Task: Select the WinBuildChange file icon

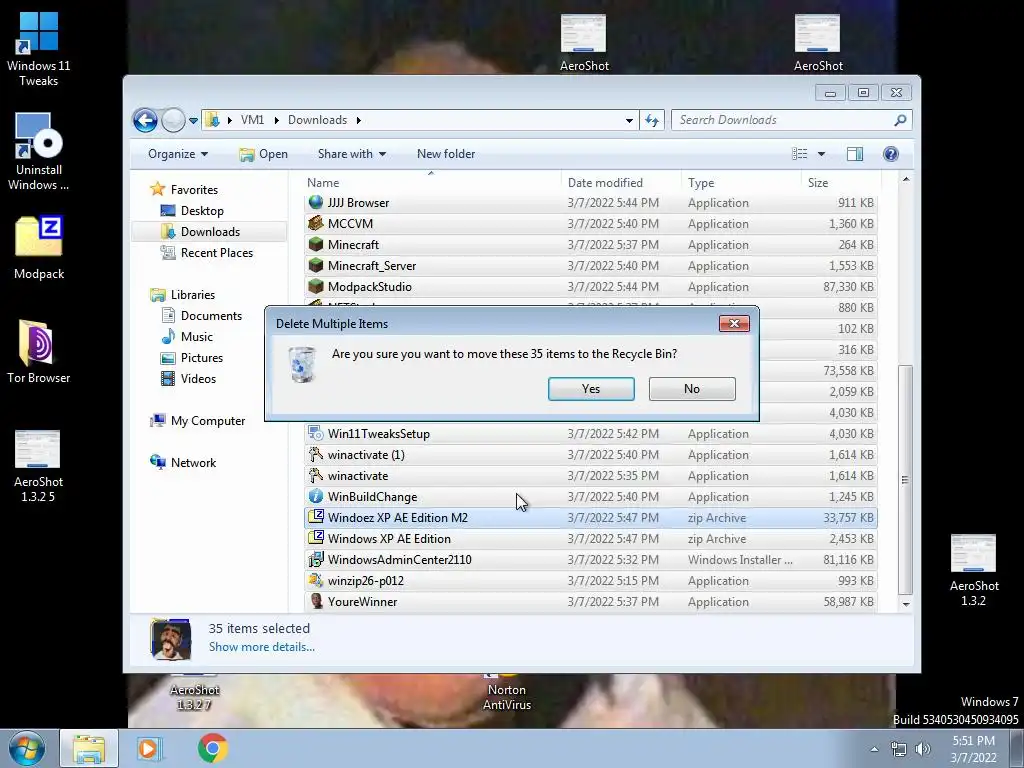Action: click(x=316, y=497)
